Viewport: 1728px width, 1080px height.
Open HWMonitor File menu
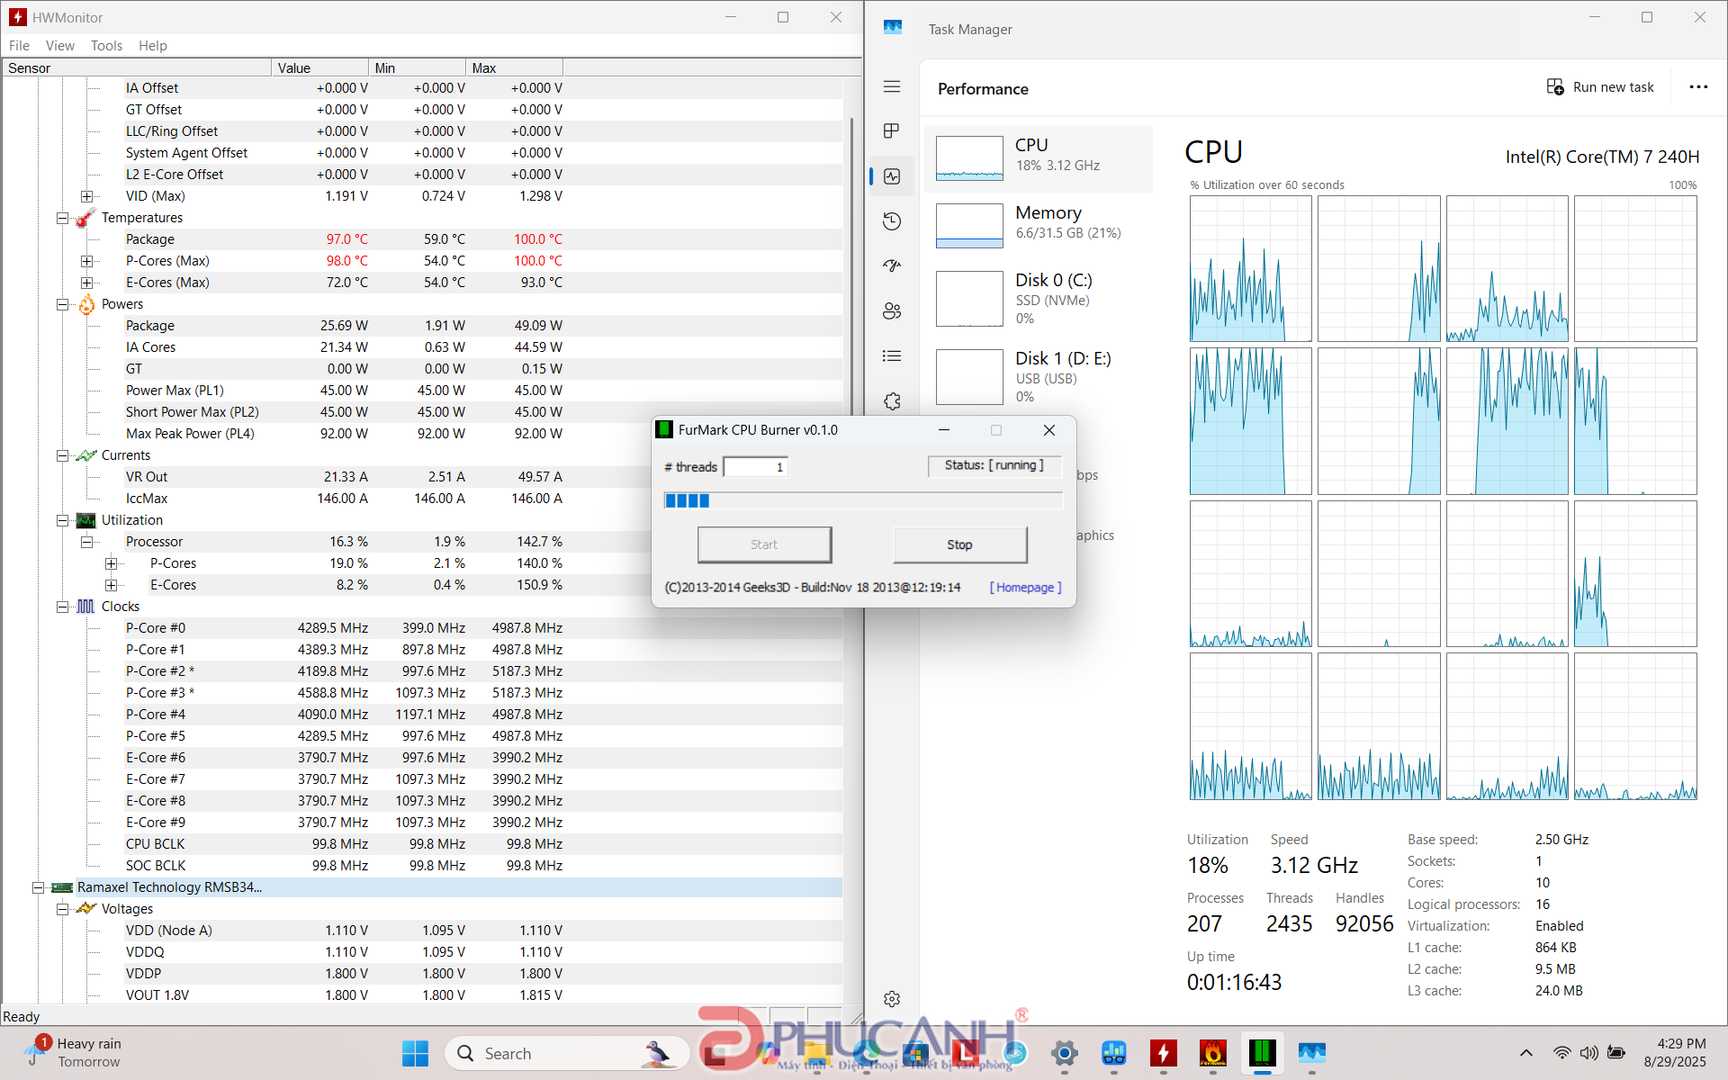19,45
